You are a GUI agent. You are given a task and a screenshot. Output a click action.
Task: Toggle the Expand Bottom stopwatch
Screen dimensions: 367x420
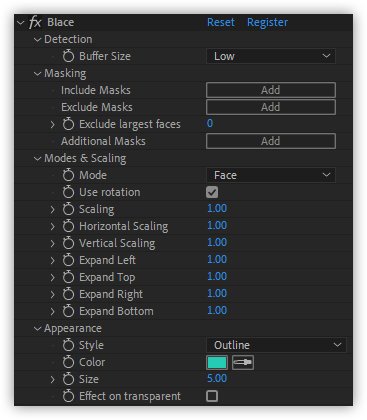tap(68, 311)
